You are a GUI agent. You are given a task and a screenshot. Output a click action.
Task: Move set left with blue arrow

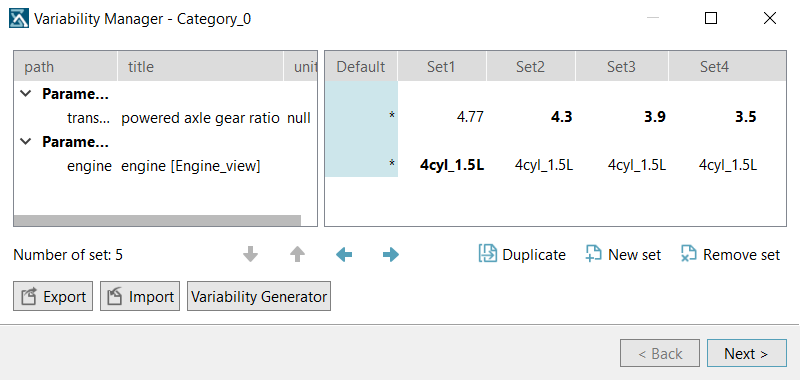pyautogui.click(x=344, y=254)
